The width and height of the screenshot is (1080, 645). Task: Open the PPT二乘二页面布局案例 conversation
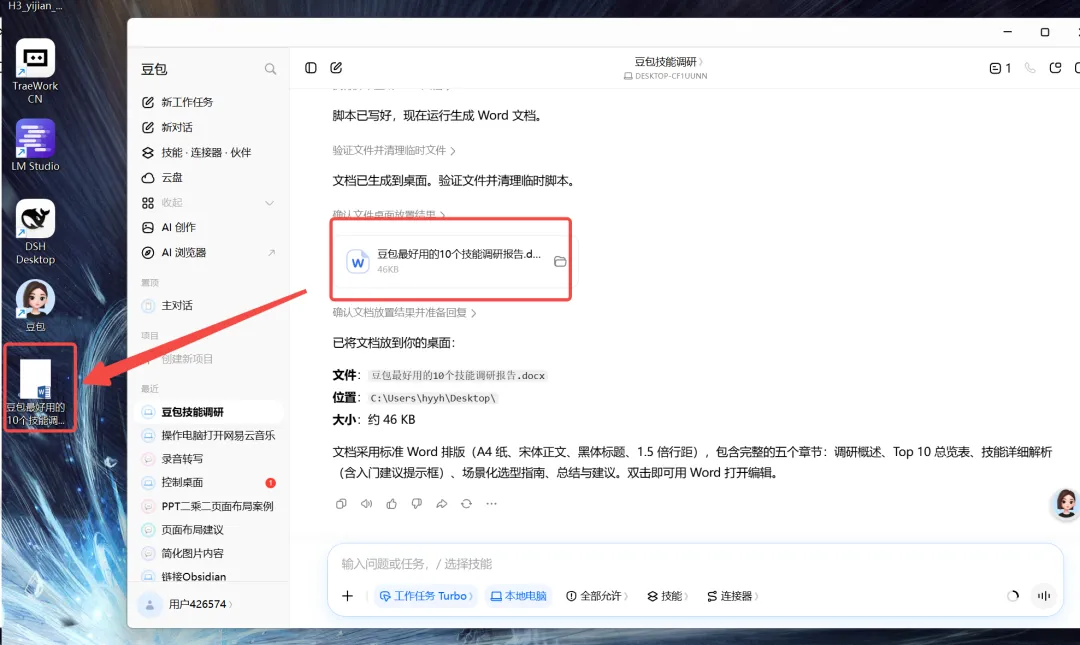click(x=209, y=506)
